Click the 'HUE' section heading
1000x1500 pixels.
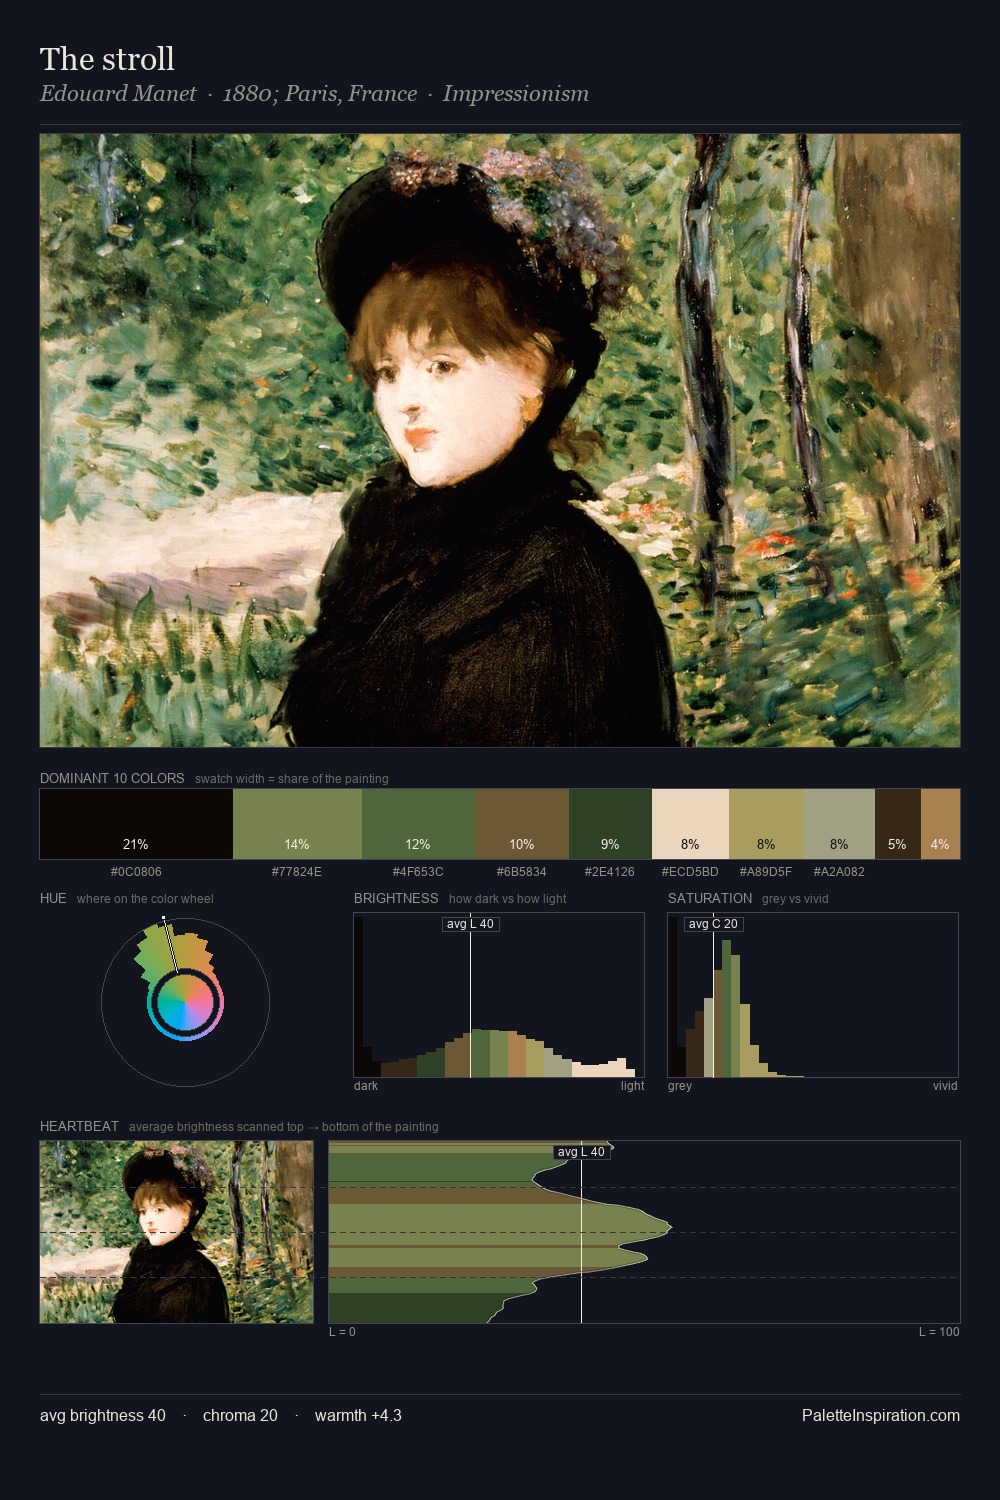coord(53,898)
